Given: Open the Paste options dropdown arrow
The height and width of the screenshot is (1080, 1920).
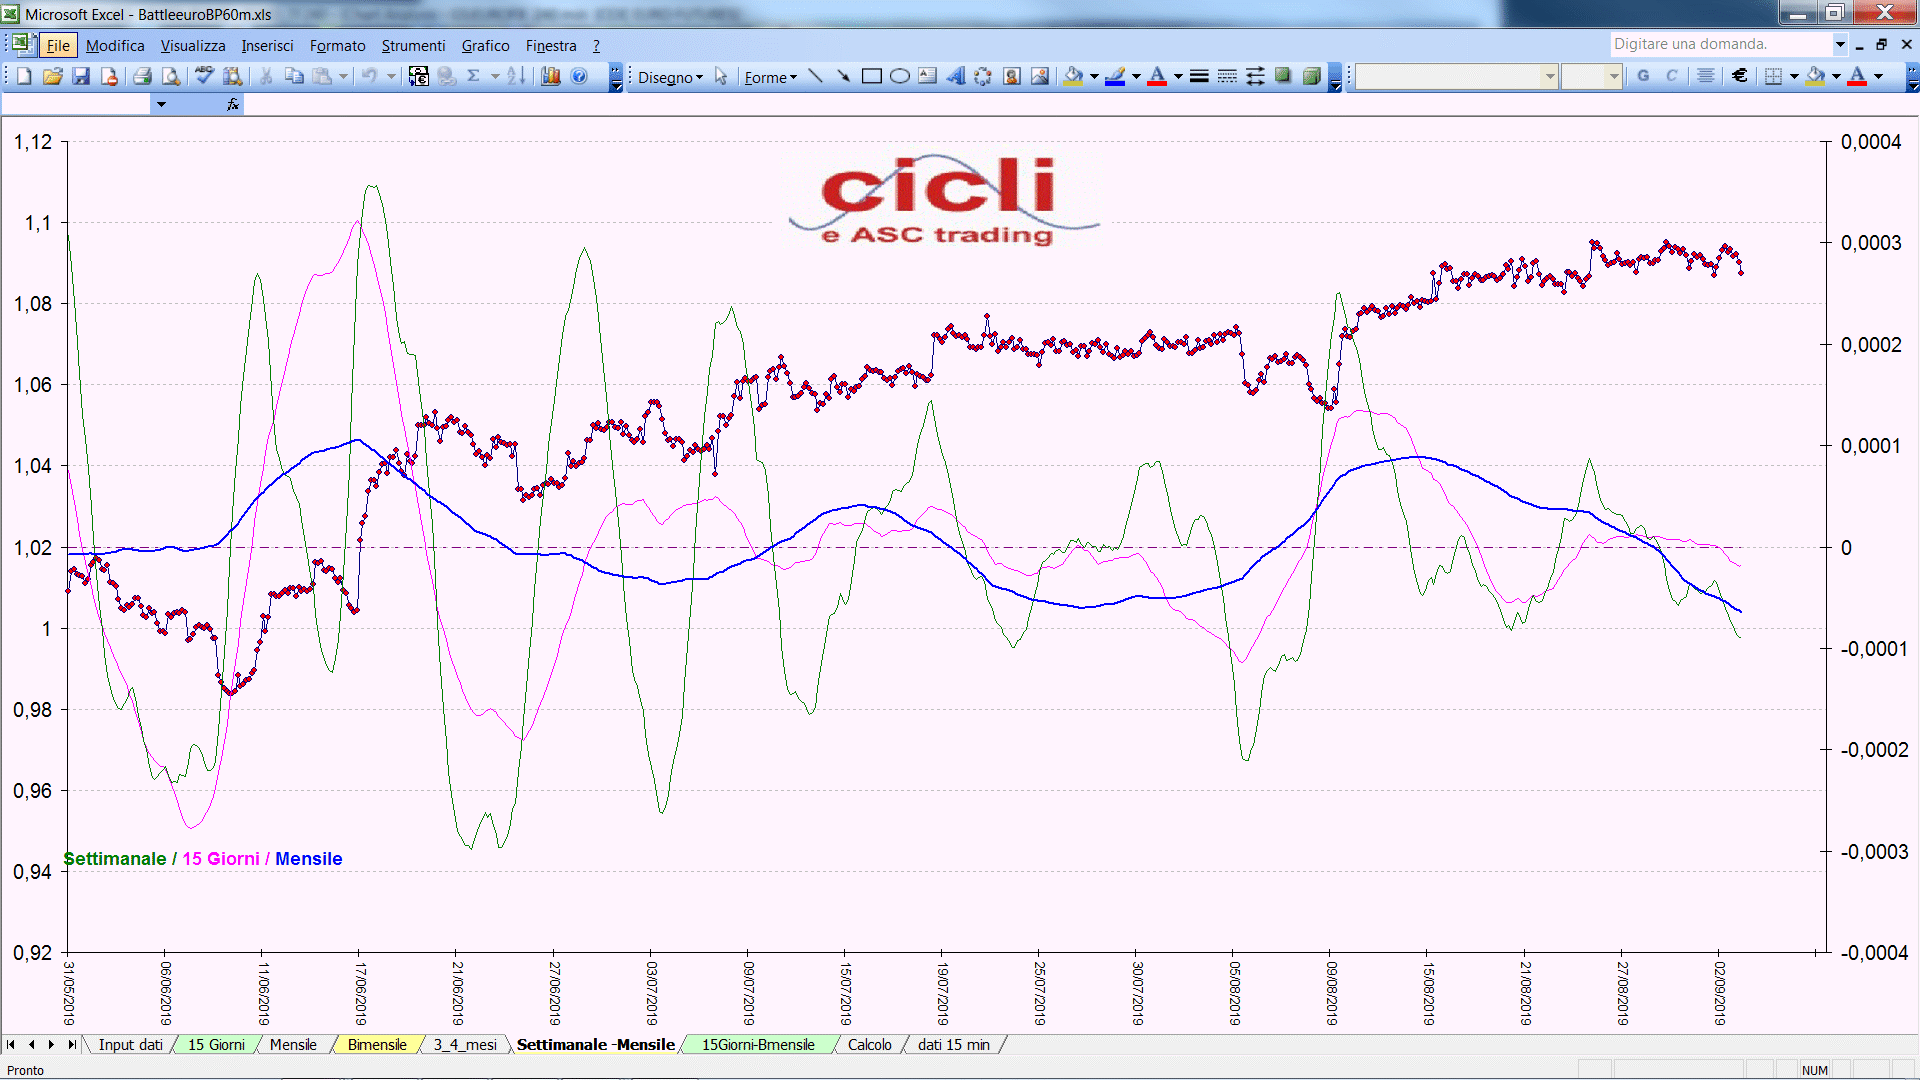Looking at the screenshot, I should click(x=343, y=76).
